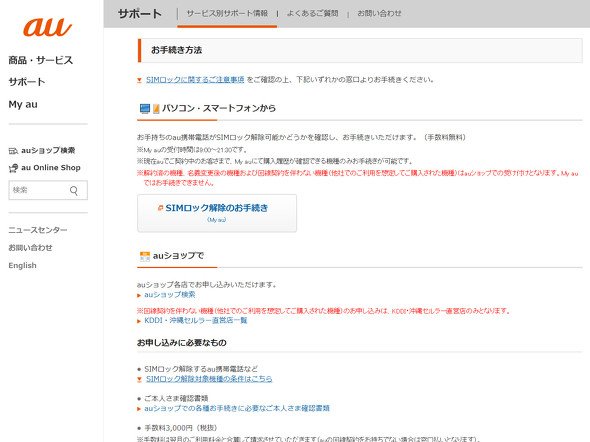The height and width of the screenshot is (442, 590).
Task: Switch site language to English
Action: click(x=22, y=265)
